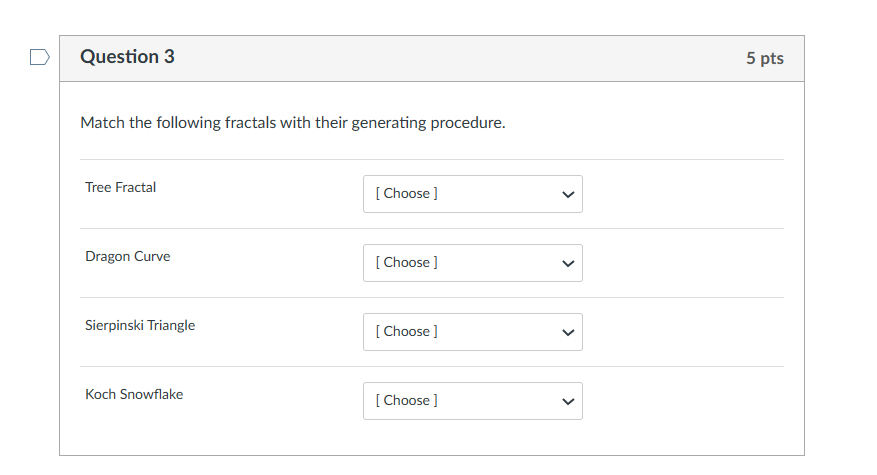Select the Dragon Curve label text
This screenshot has height=475, width=877.
coord(128,256)
